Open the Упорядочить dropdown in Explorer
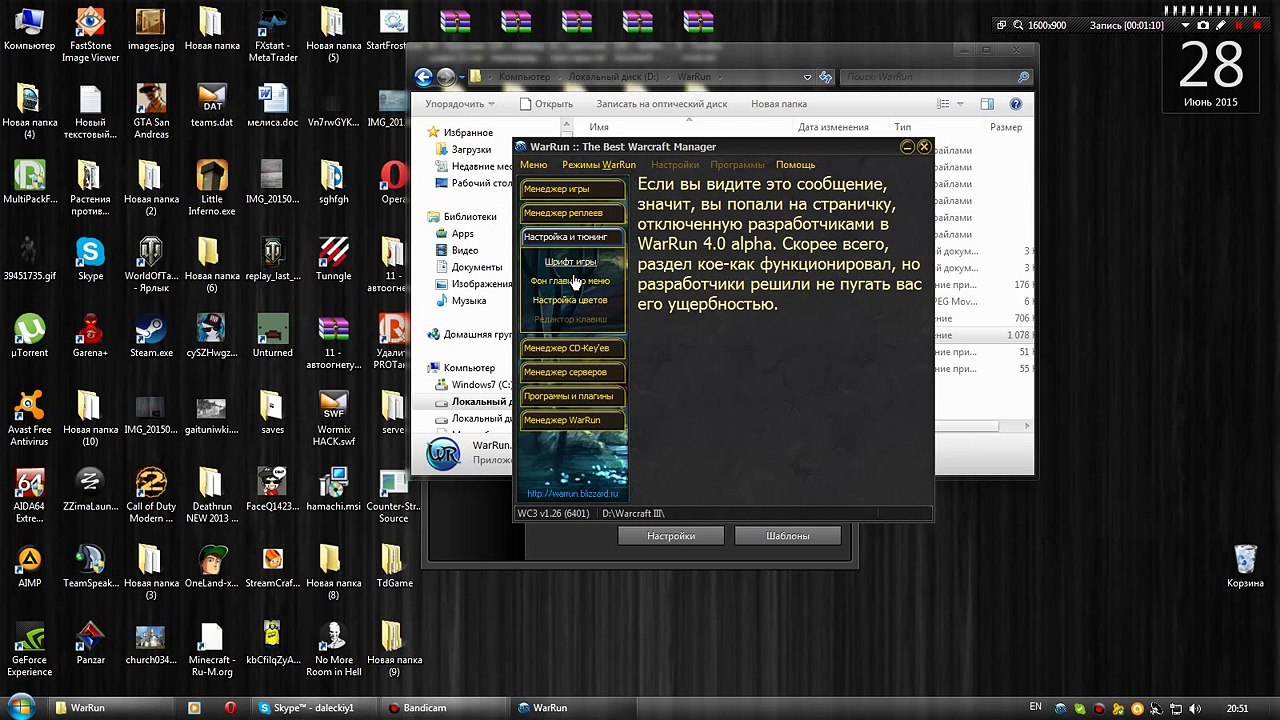 [x=459, y=104]
